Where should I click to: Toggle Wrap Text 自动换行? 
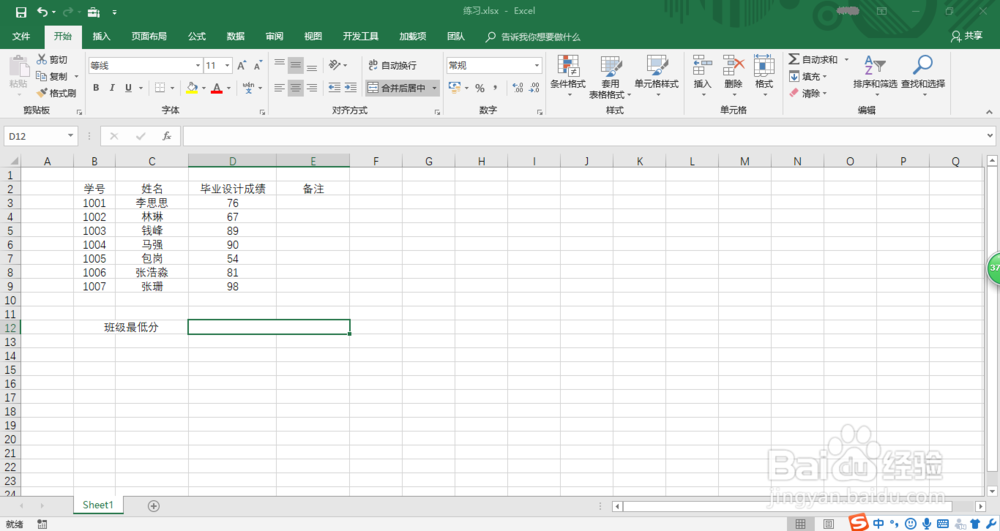point(392,65)
